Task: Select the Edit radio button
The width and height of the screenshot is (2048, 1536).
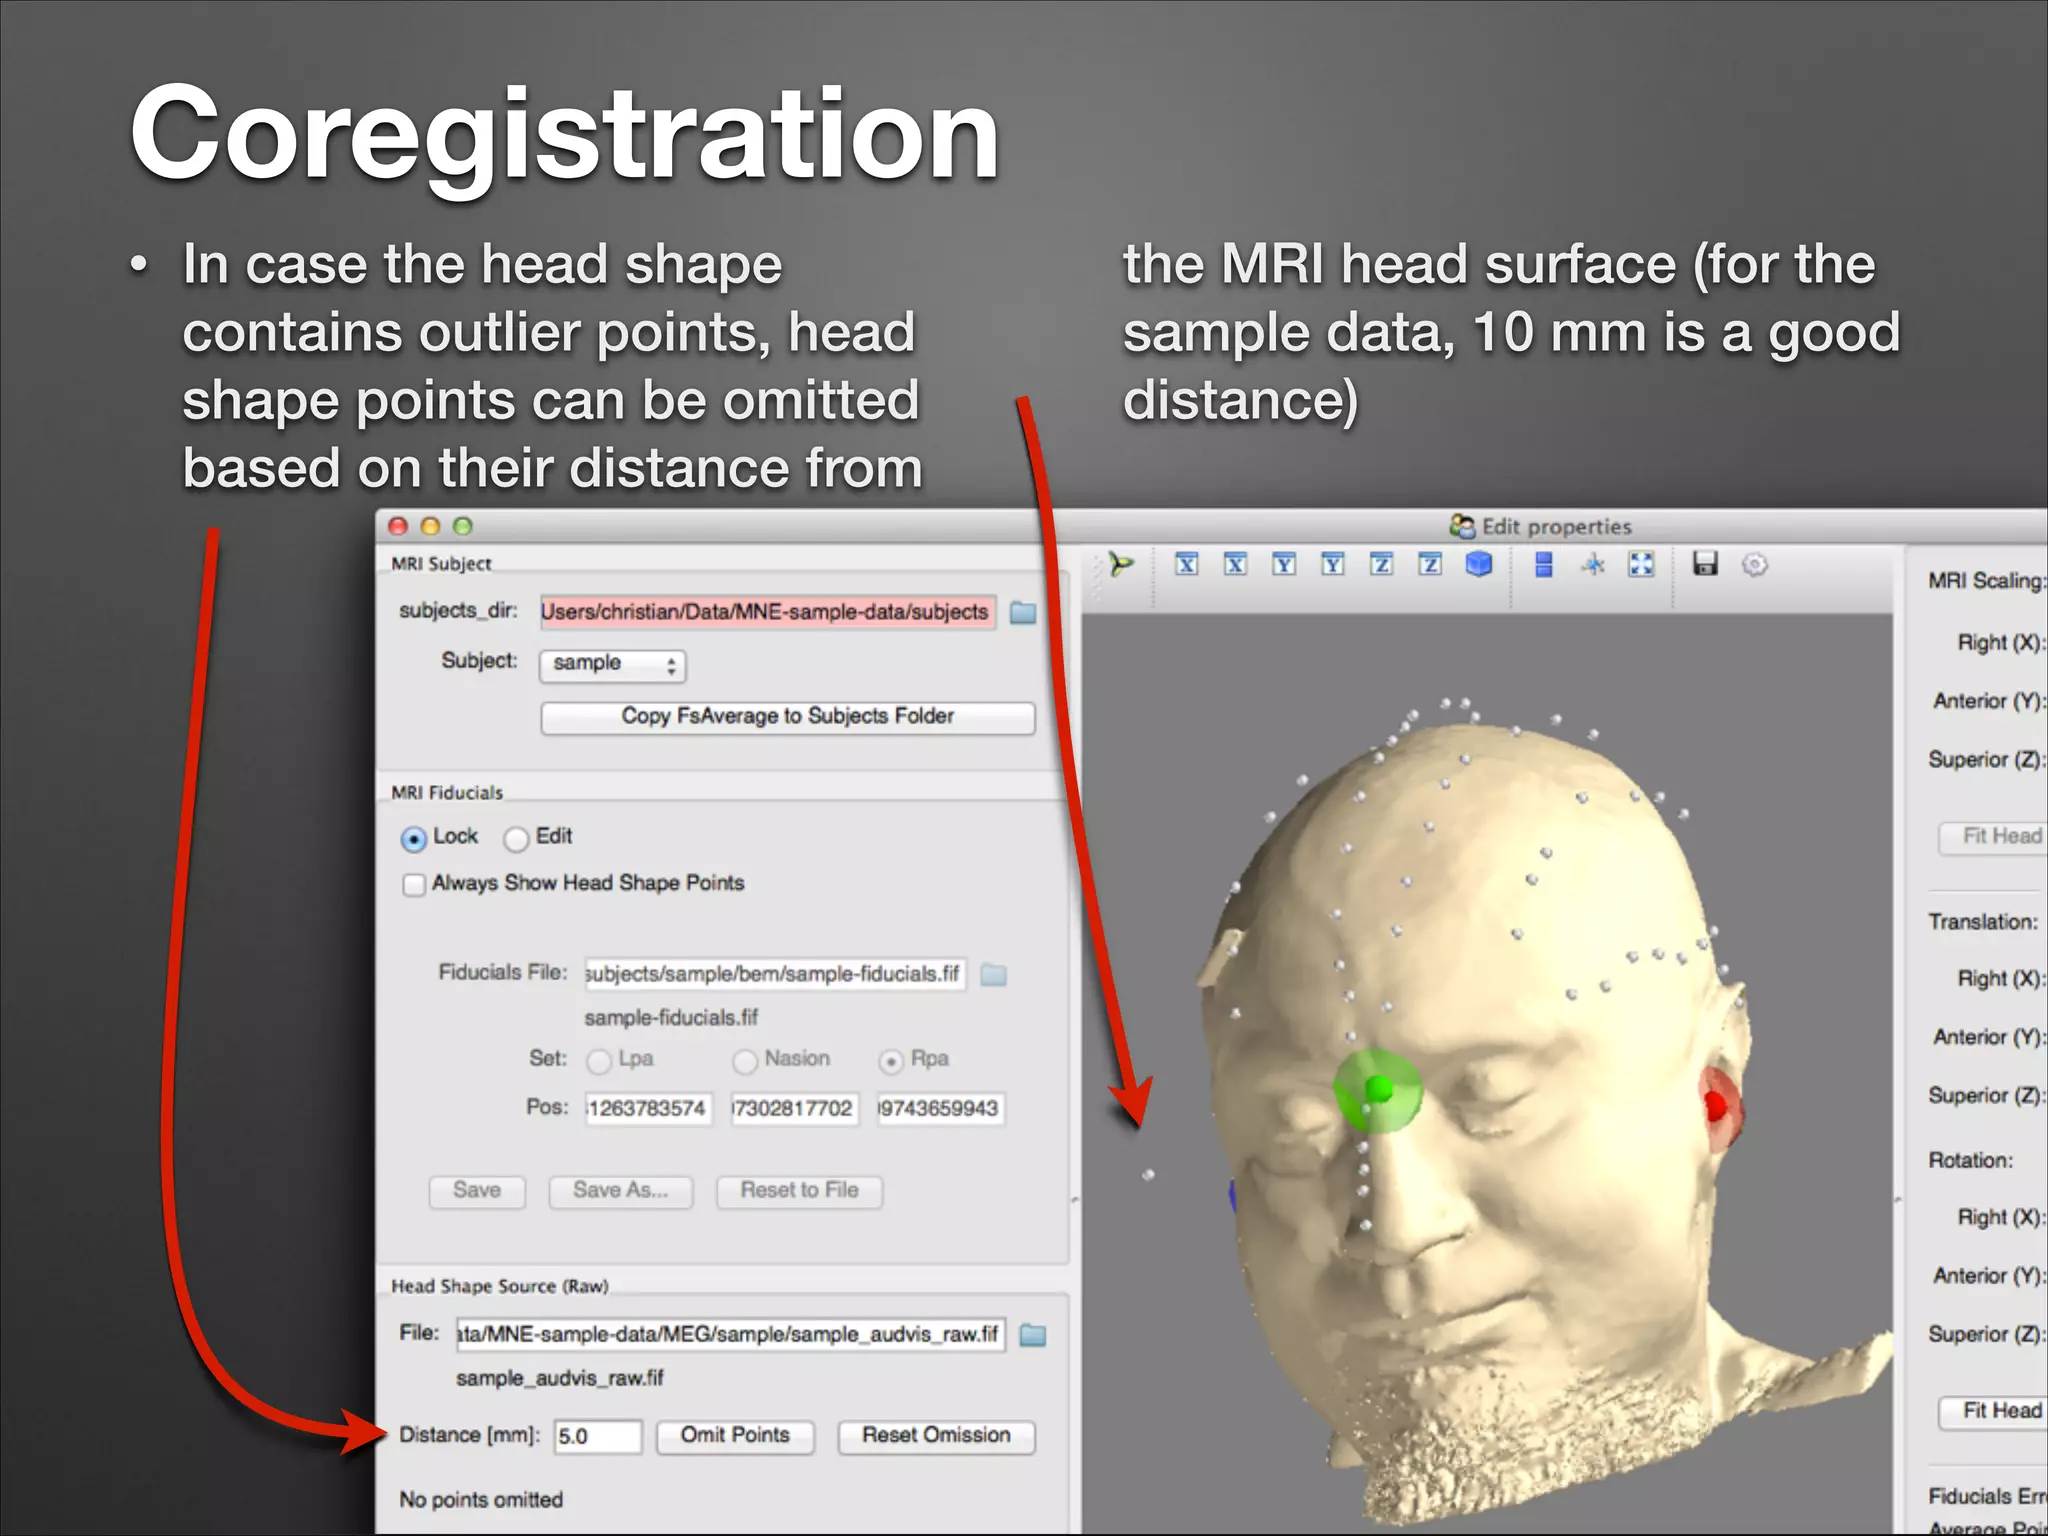Action: click(x=516, y=839)
